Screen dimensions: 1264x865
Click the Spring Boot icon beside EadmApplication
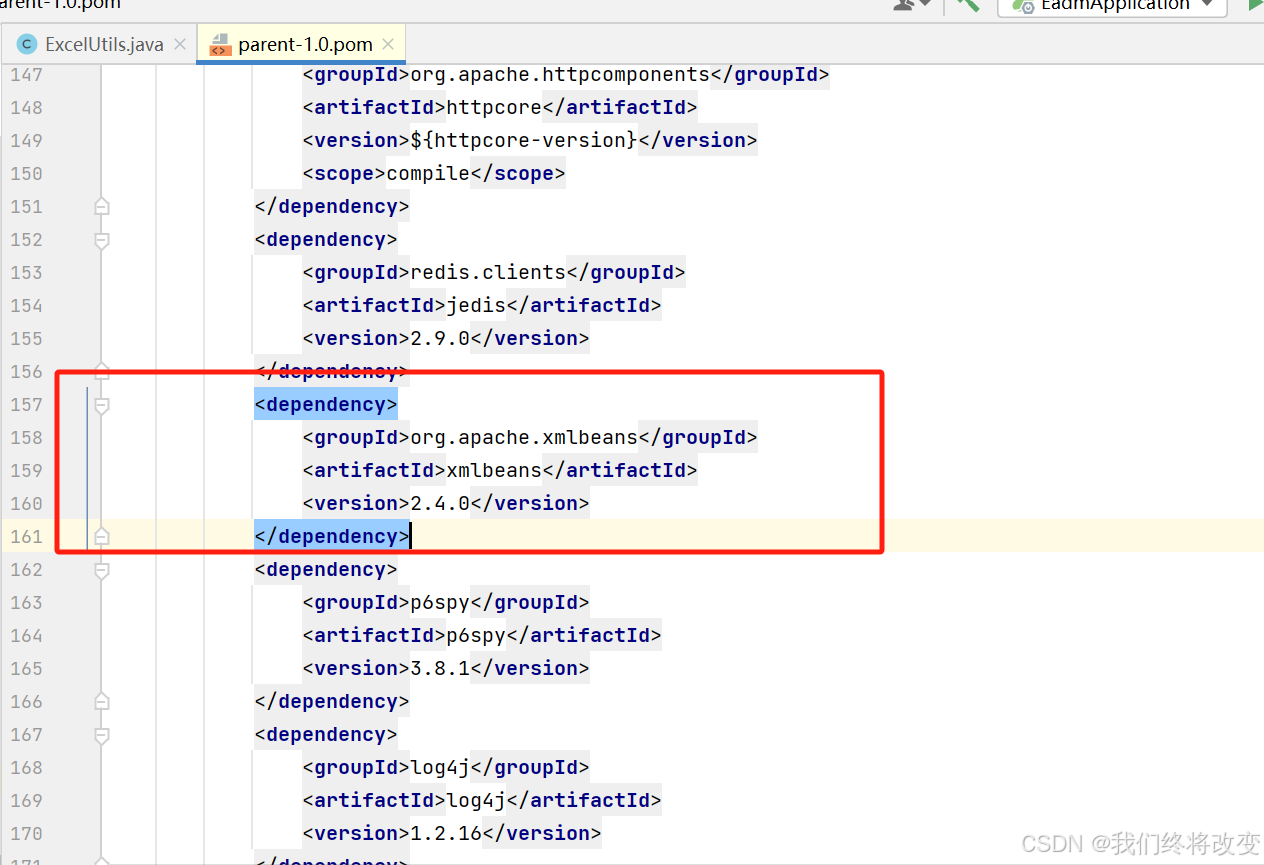1021,6
